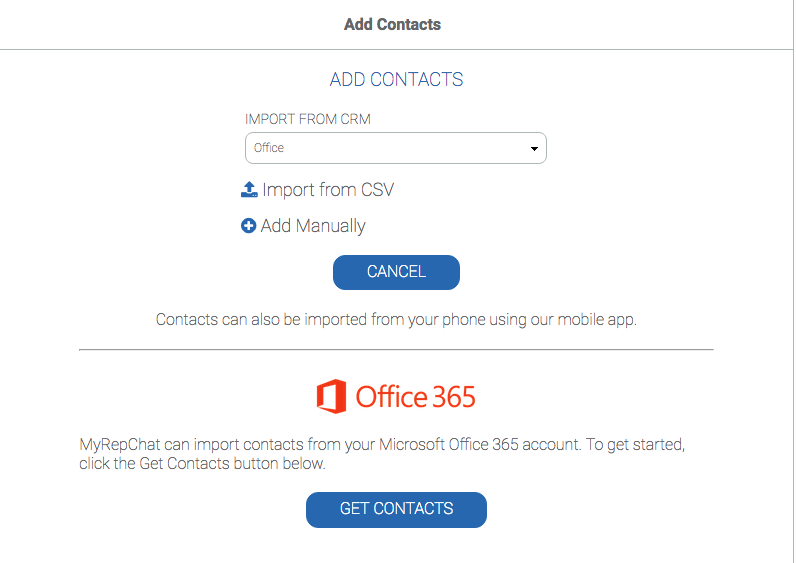Click the 'Add Contacts' title in the header bar
Image resolution: width=796 pixels, height=563 pixels.
pos(392,24)
